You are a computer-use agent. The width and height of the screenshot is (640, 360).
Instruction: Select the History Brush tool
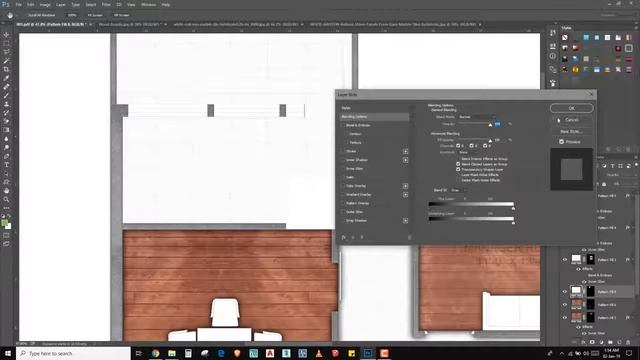pos(6,113)
